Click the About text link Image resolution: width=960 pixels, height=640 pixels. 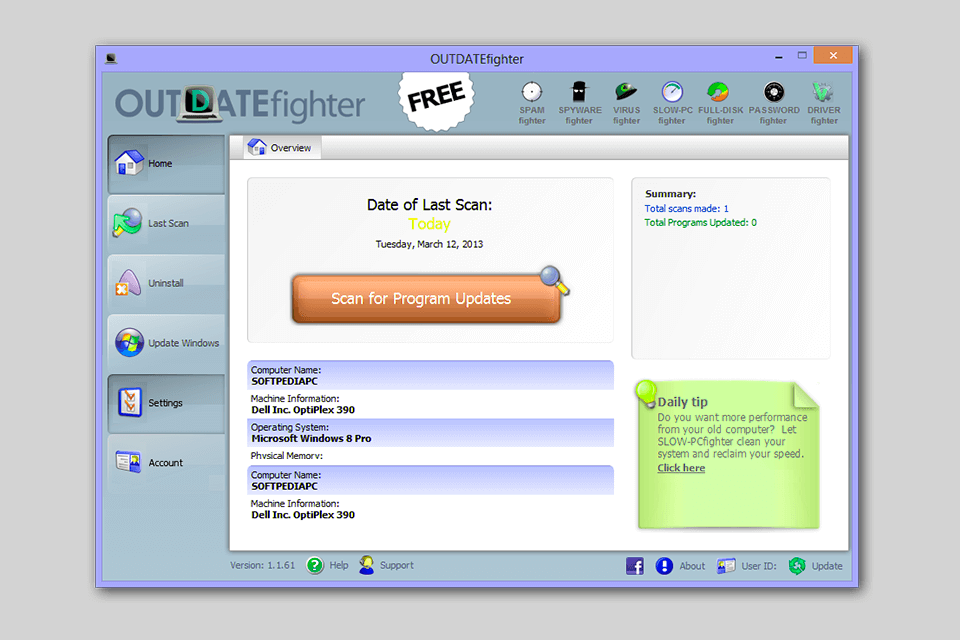click(692, 566)
